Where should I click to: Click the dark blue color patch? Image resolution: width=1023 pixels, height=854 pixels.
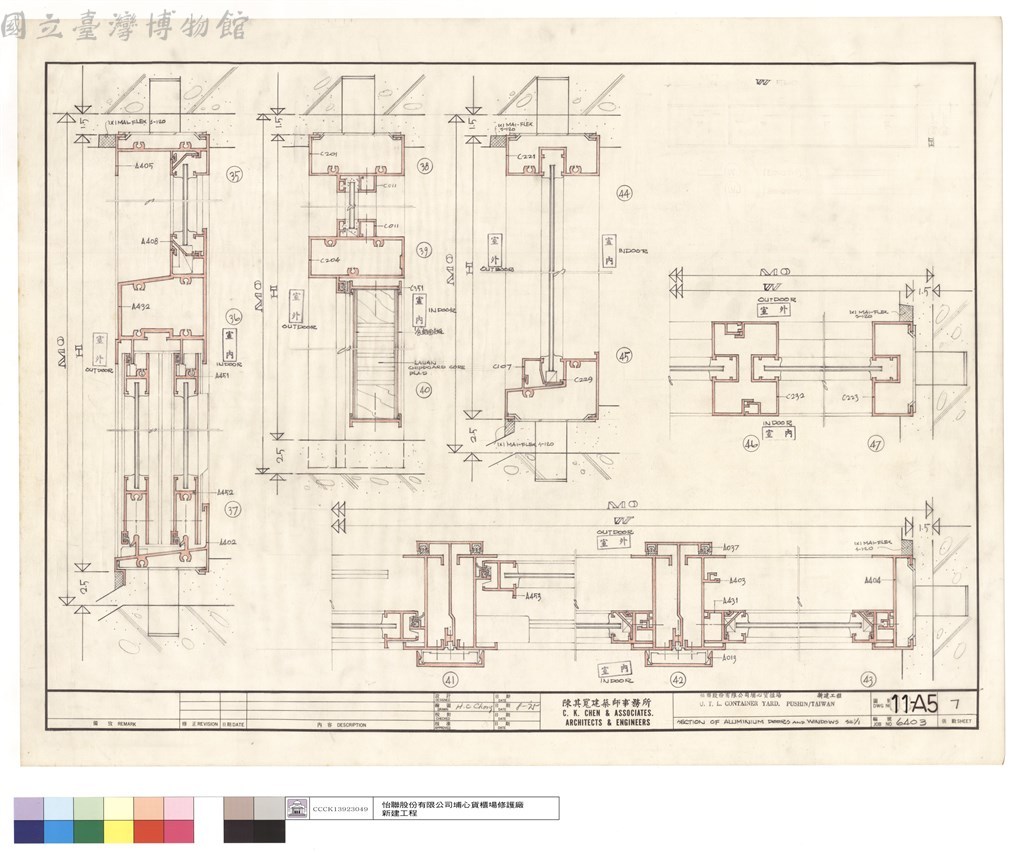click(29, 831)
